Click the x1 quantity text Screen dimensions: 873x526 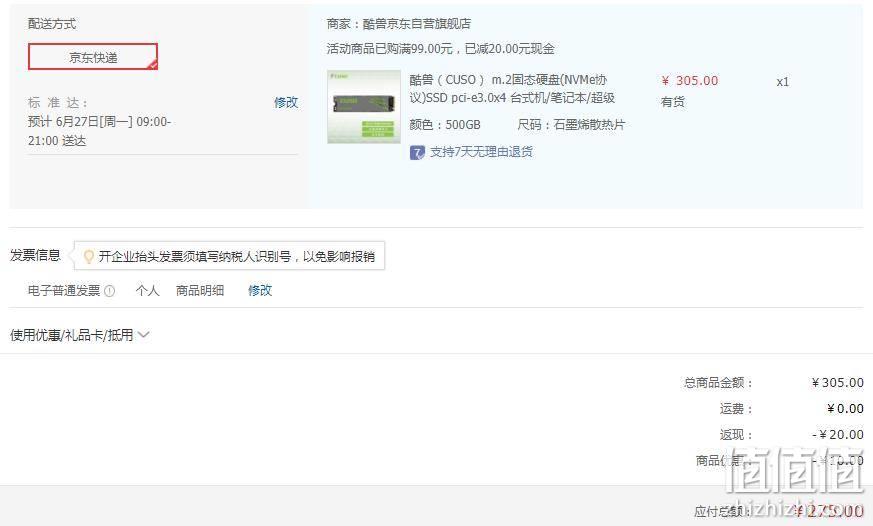pos(782,82)
